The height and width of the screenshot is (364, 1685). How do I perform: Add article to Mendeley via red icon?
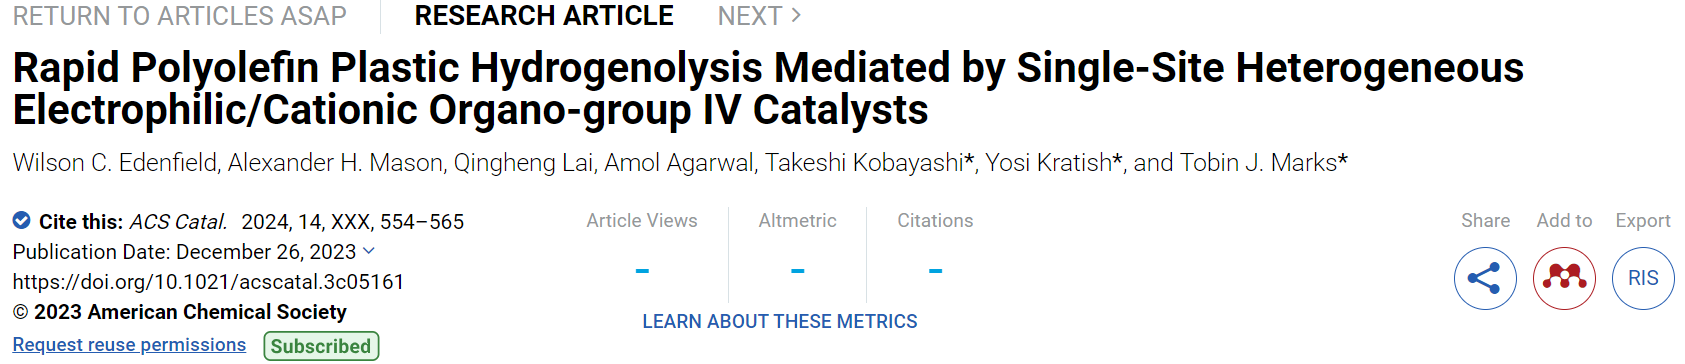click(1564, 278)
